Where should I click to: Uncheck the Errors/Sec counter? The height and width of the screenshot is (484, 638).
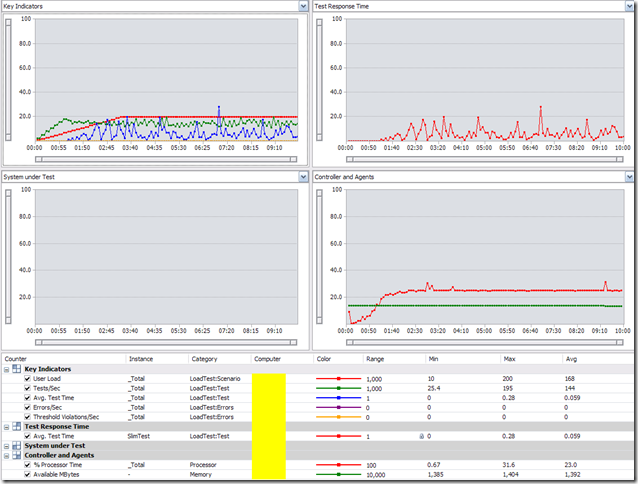pos(27,408)
